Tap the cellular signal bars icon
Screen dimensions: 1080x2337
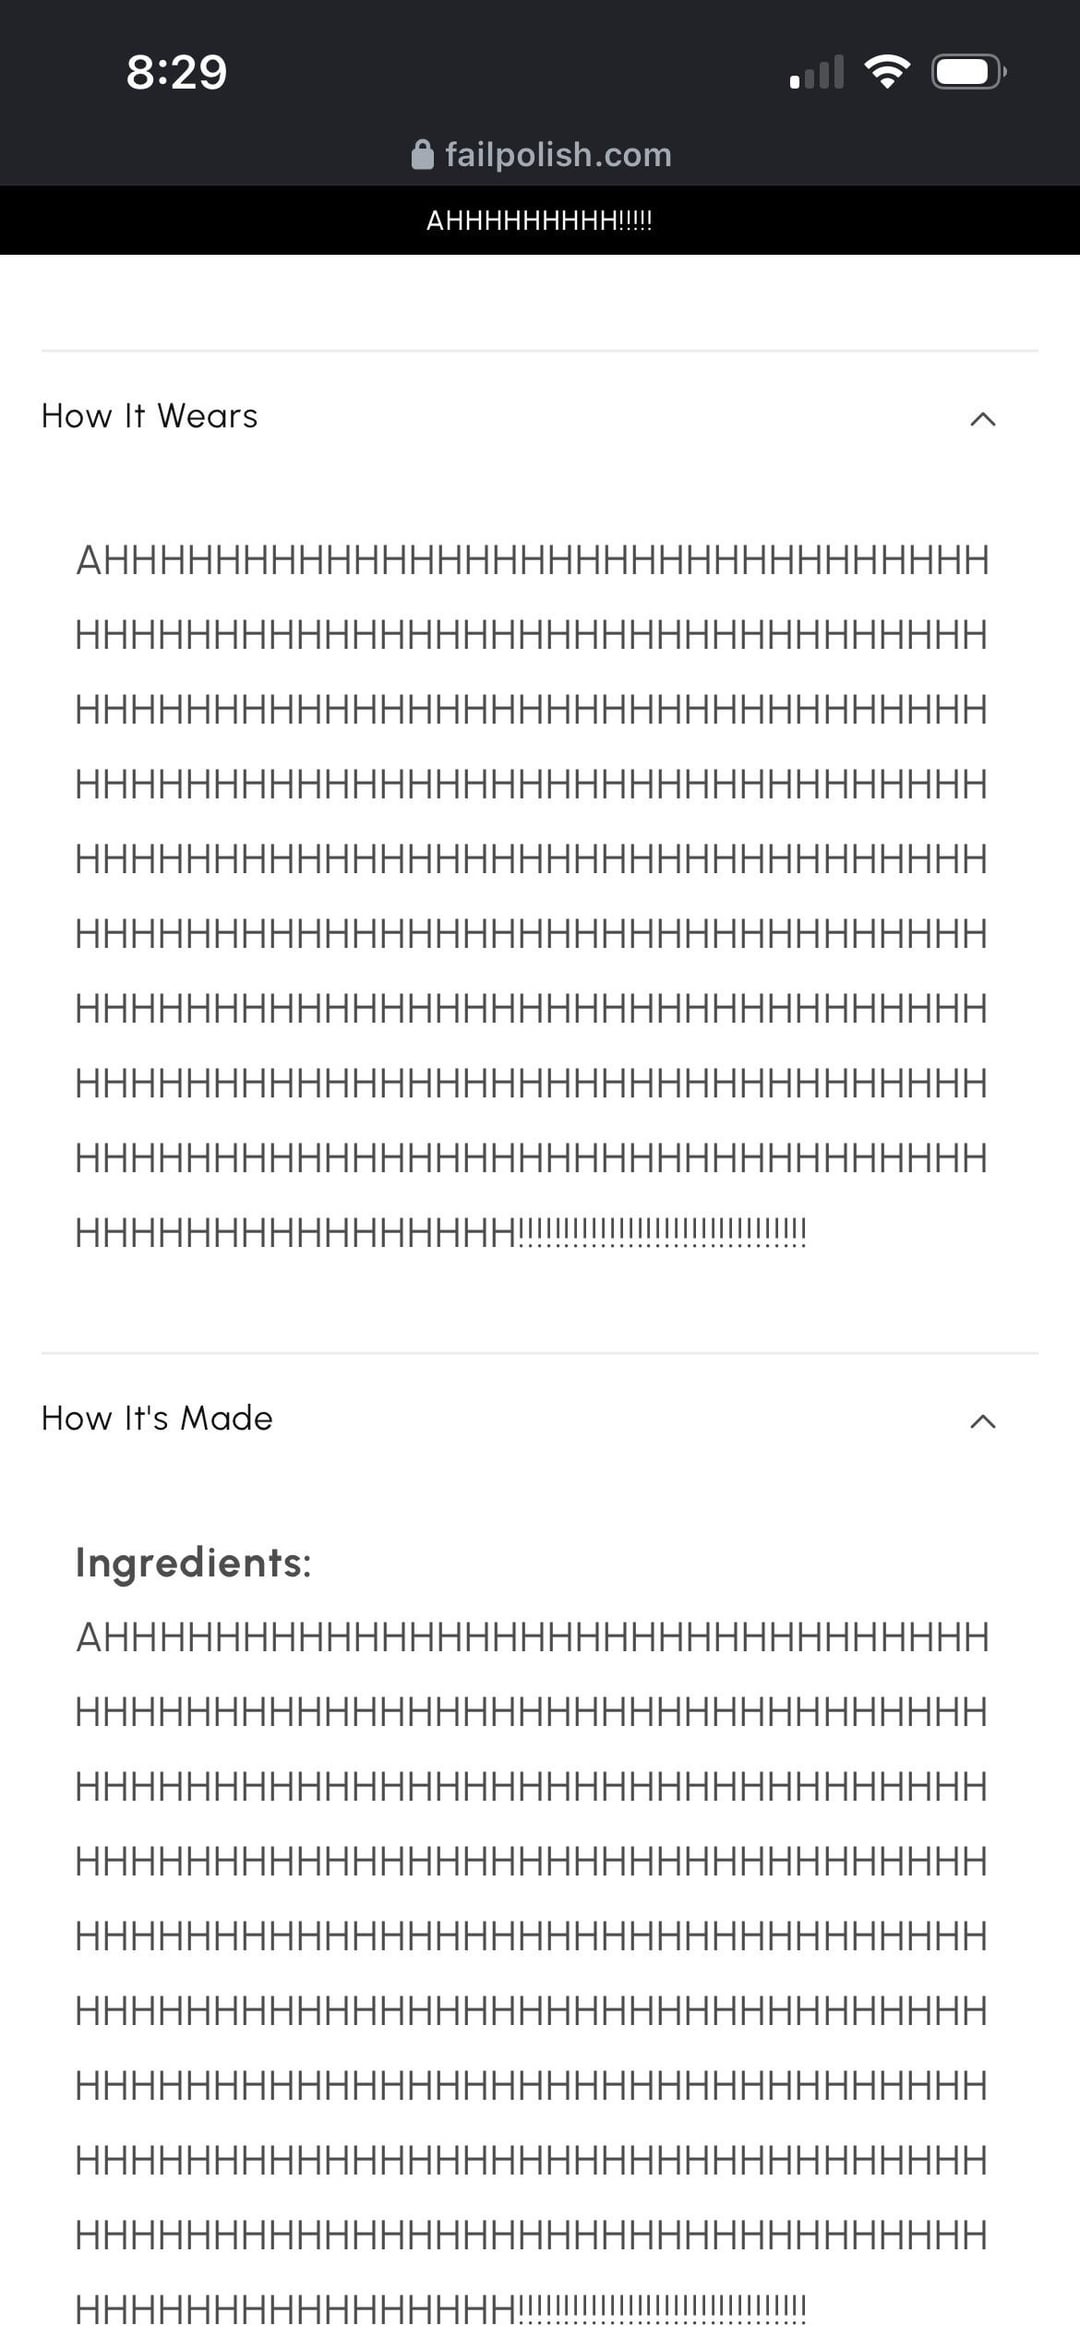click(x=817, y=73)
